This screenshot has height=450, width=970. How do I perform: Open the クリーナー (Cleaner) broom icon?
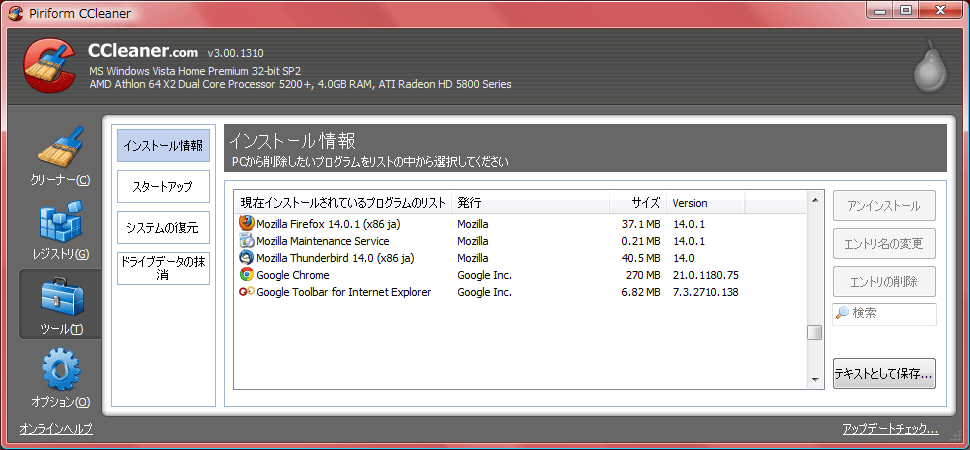point(60,149)
